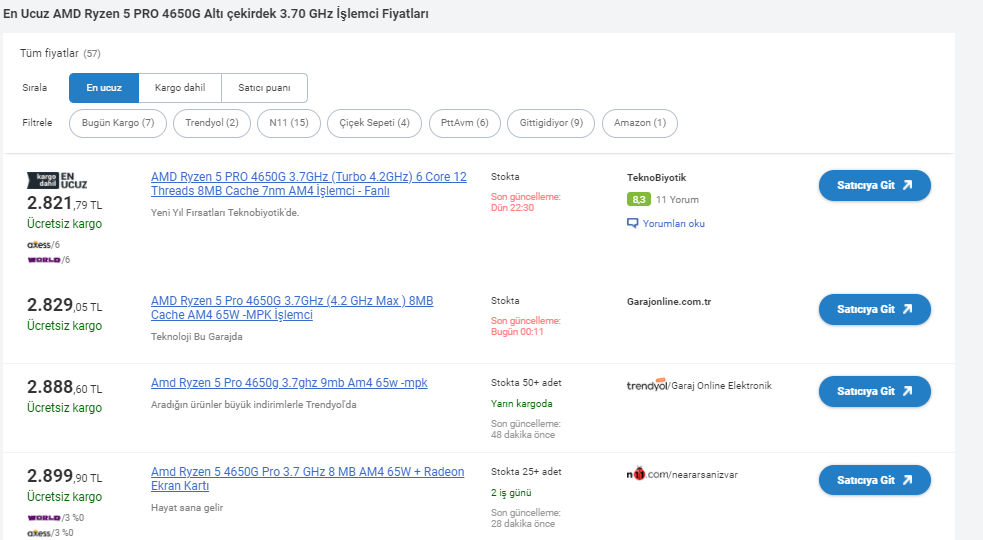Click the 48 dakika önce update time
This screenshot has height=540, width=983.
tap(523, 435)
